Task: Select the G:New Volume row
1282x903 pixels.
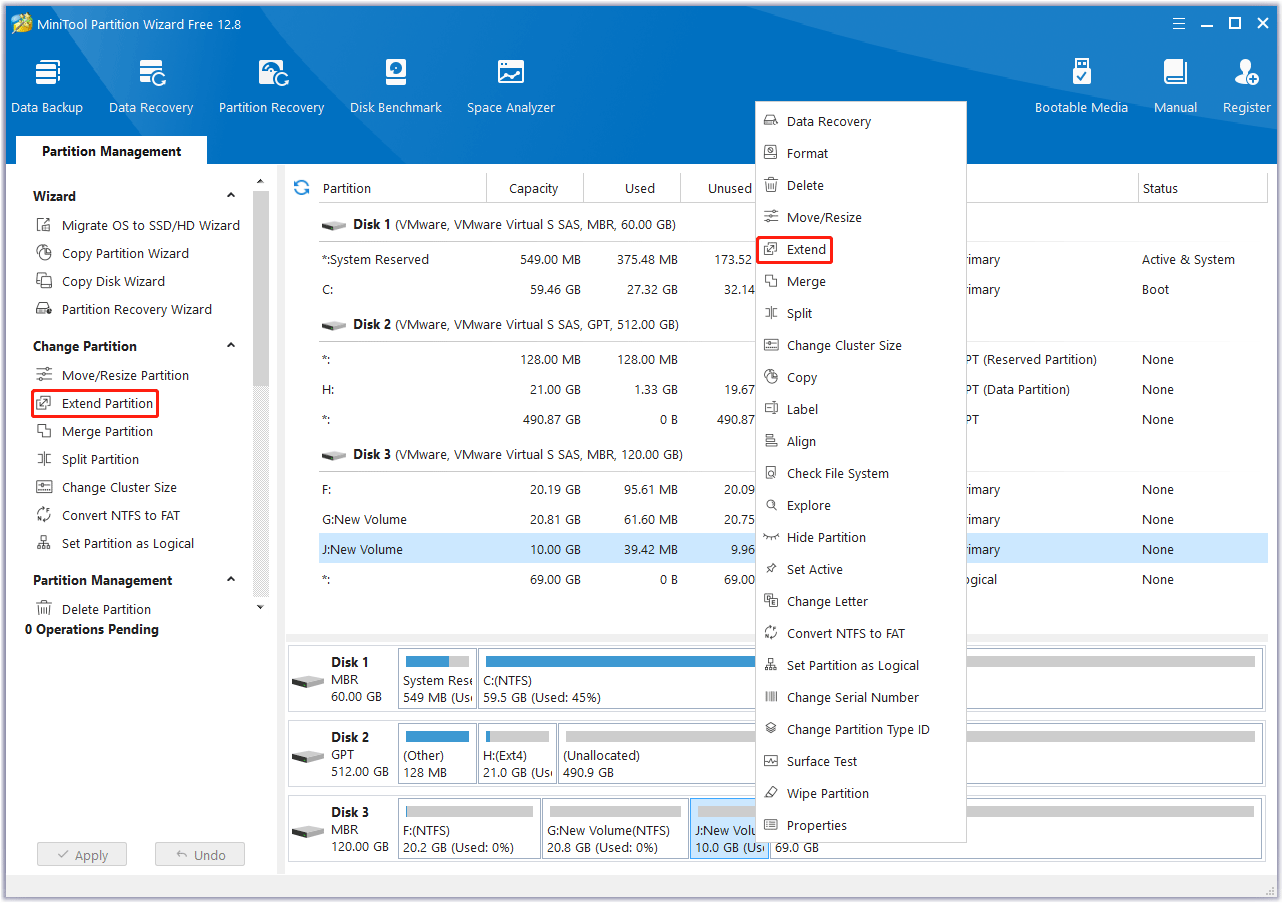Action: pyautogui.click(x=793, y=519)
